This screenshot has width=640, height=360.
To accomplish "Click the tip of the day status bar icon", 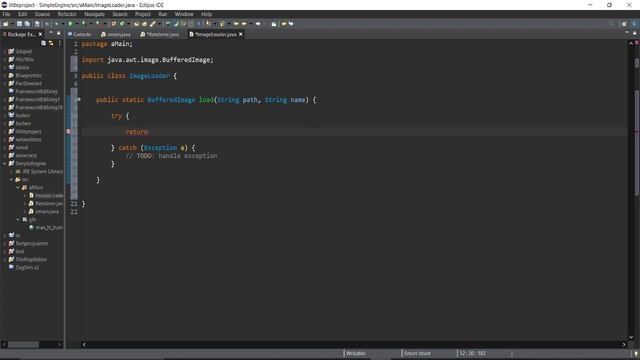I will pos(636,353).
